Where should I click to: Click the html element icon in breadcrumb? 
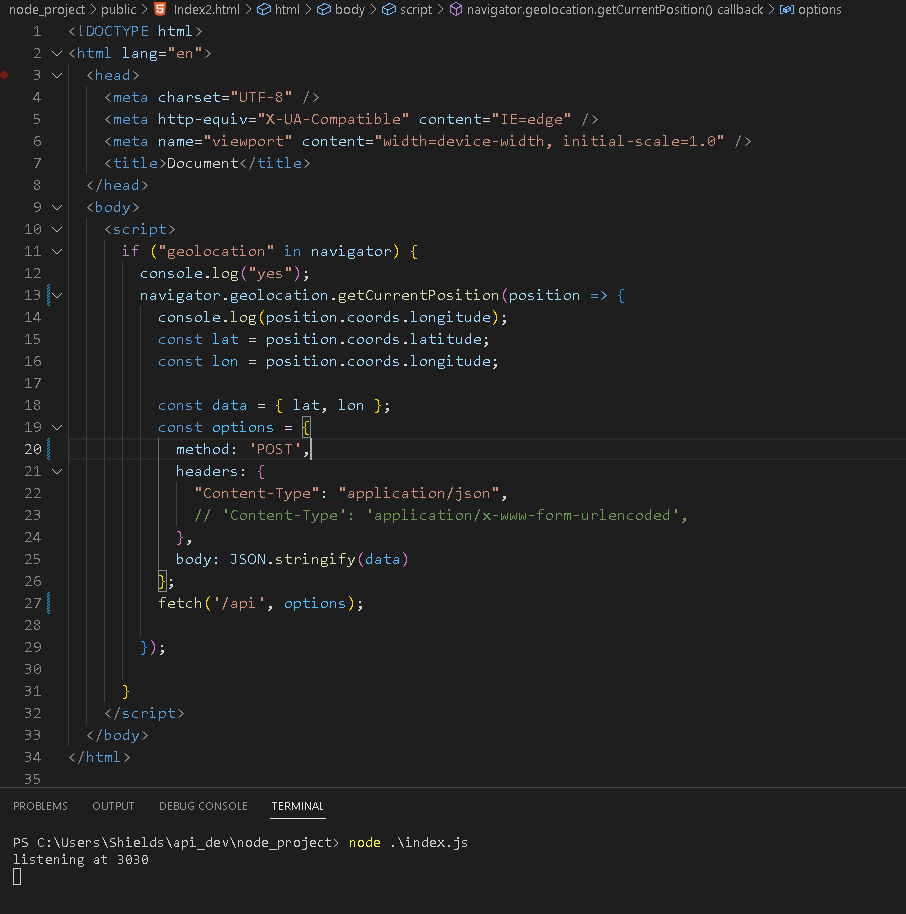click(x=264, y=9)
